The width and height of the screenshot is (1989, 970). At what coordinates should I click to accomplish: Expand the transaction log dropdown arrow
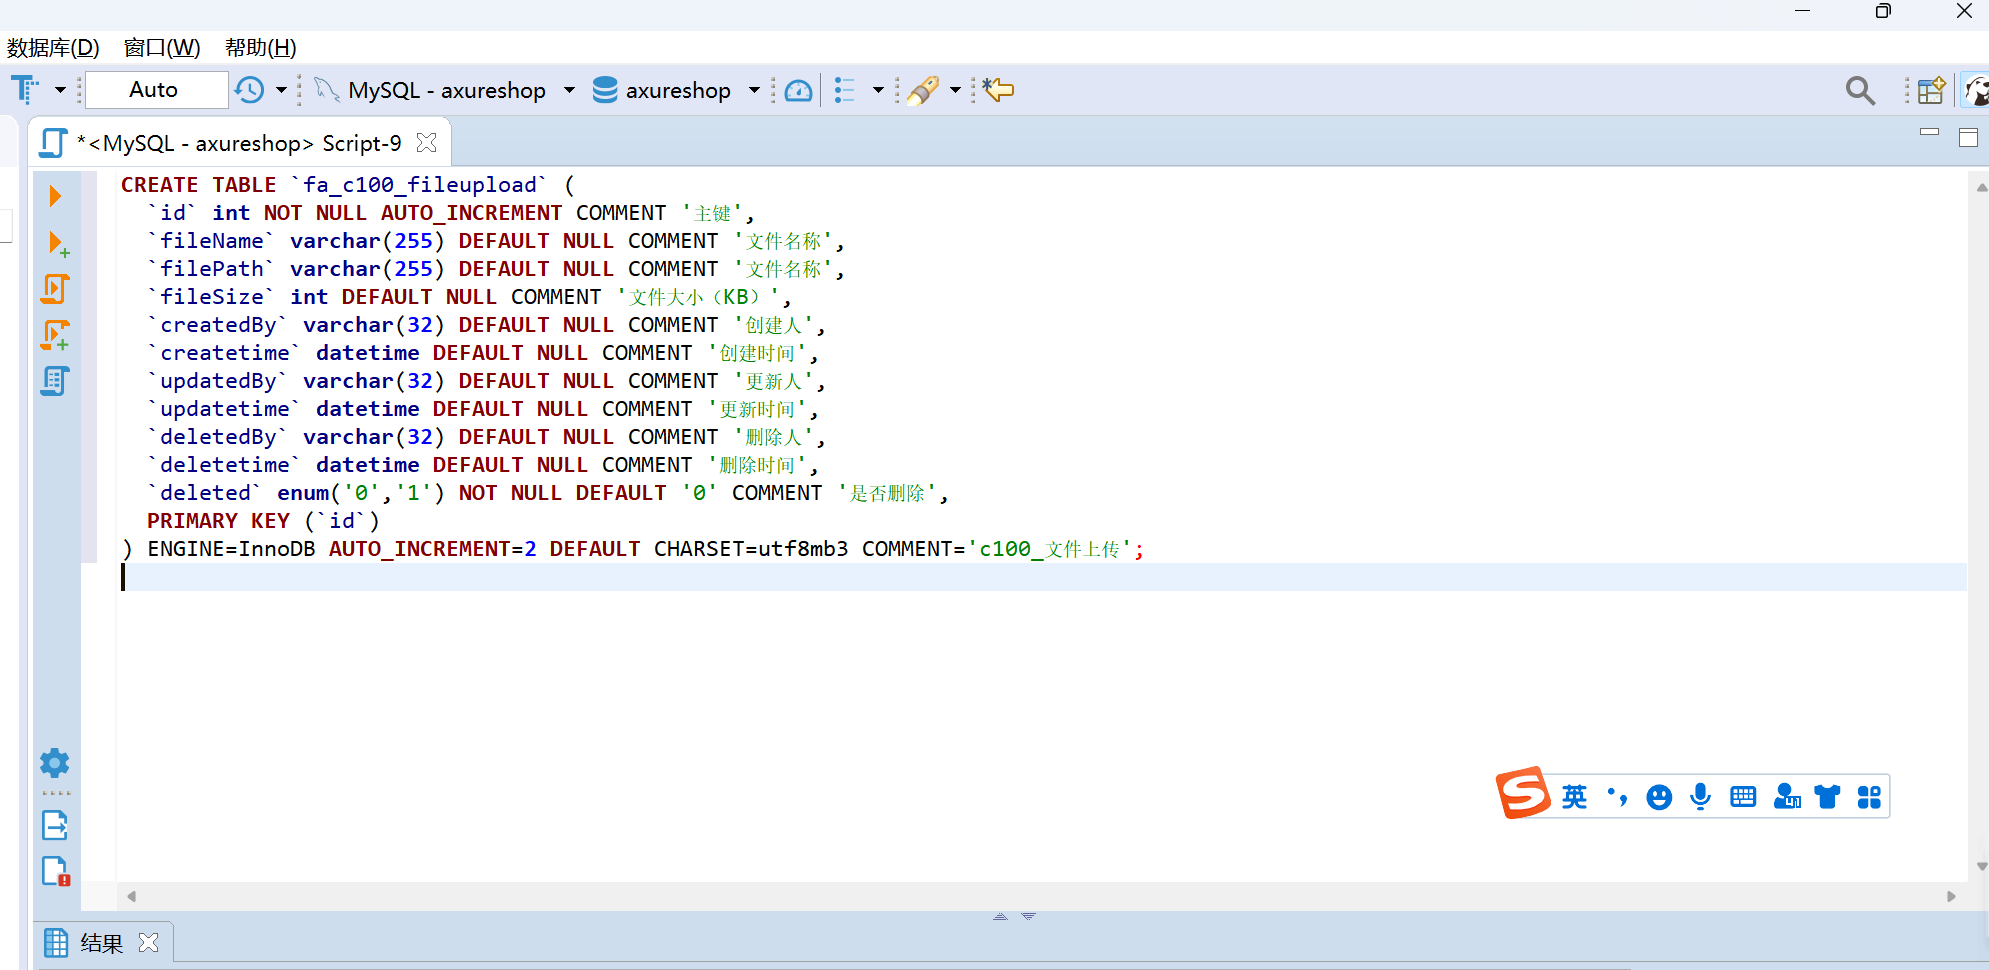(x=282, y=90)
